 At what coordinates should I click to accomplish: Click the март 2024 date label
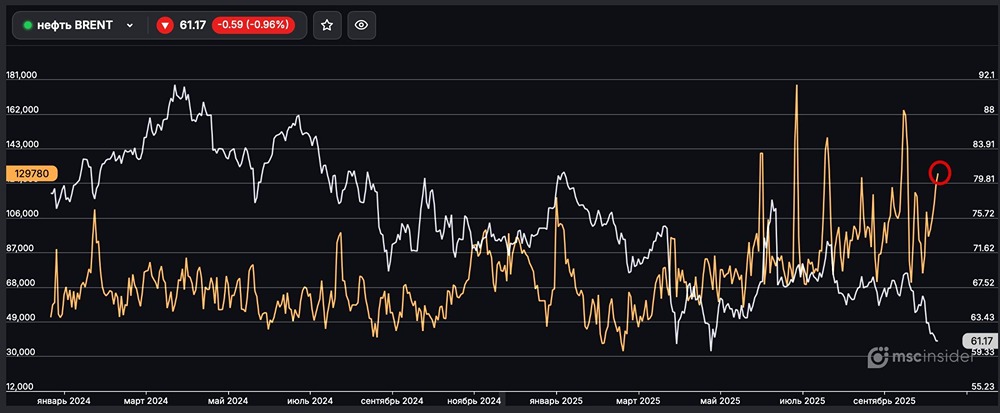tap(145, 402)
